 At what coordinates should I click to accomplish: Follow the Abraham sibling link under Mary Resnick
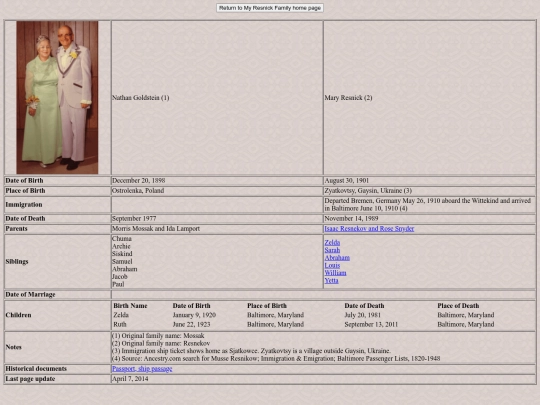coord(337,258)
